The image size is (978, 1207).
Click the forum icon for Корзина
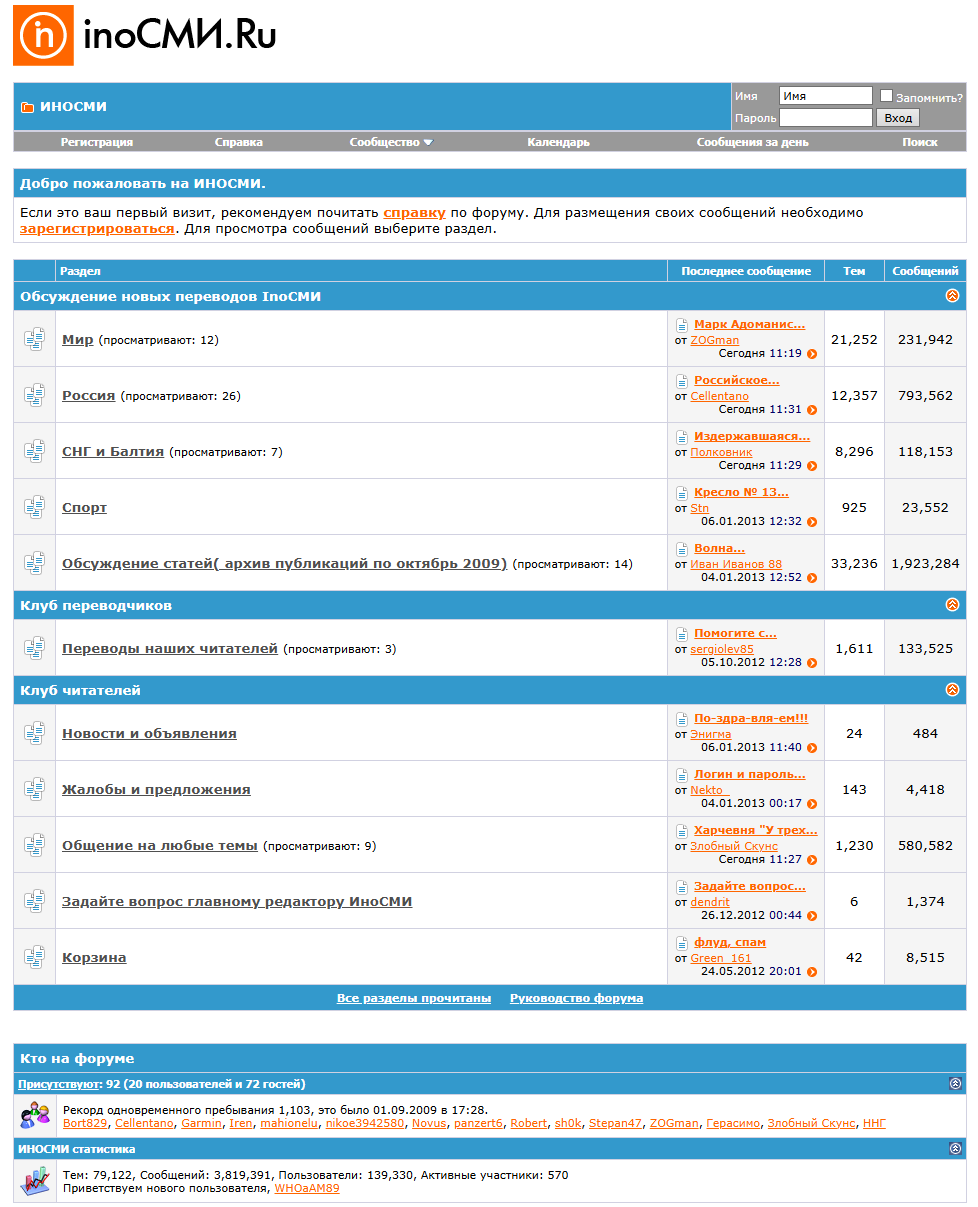pyautogui.click(x=35, y=957)
